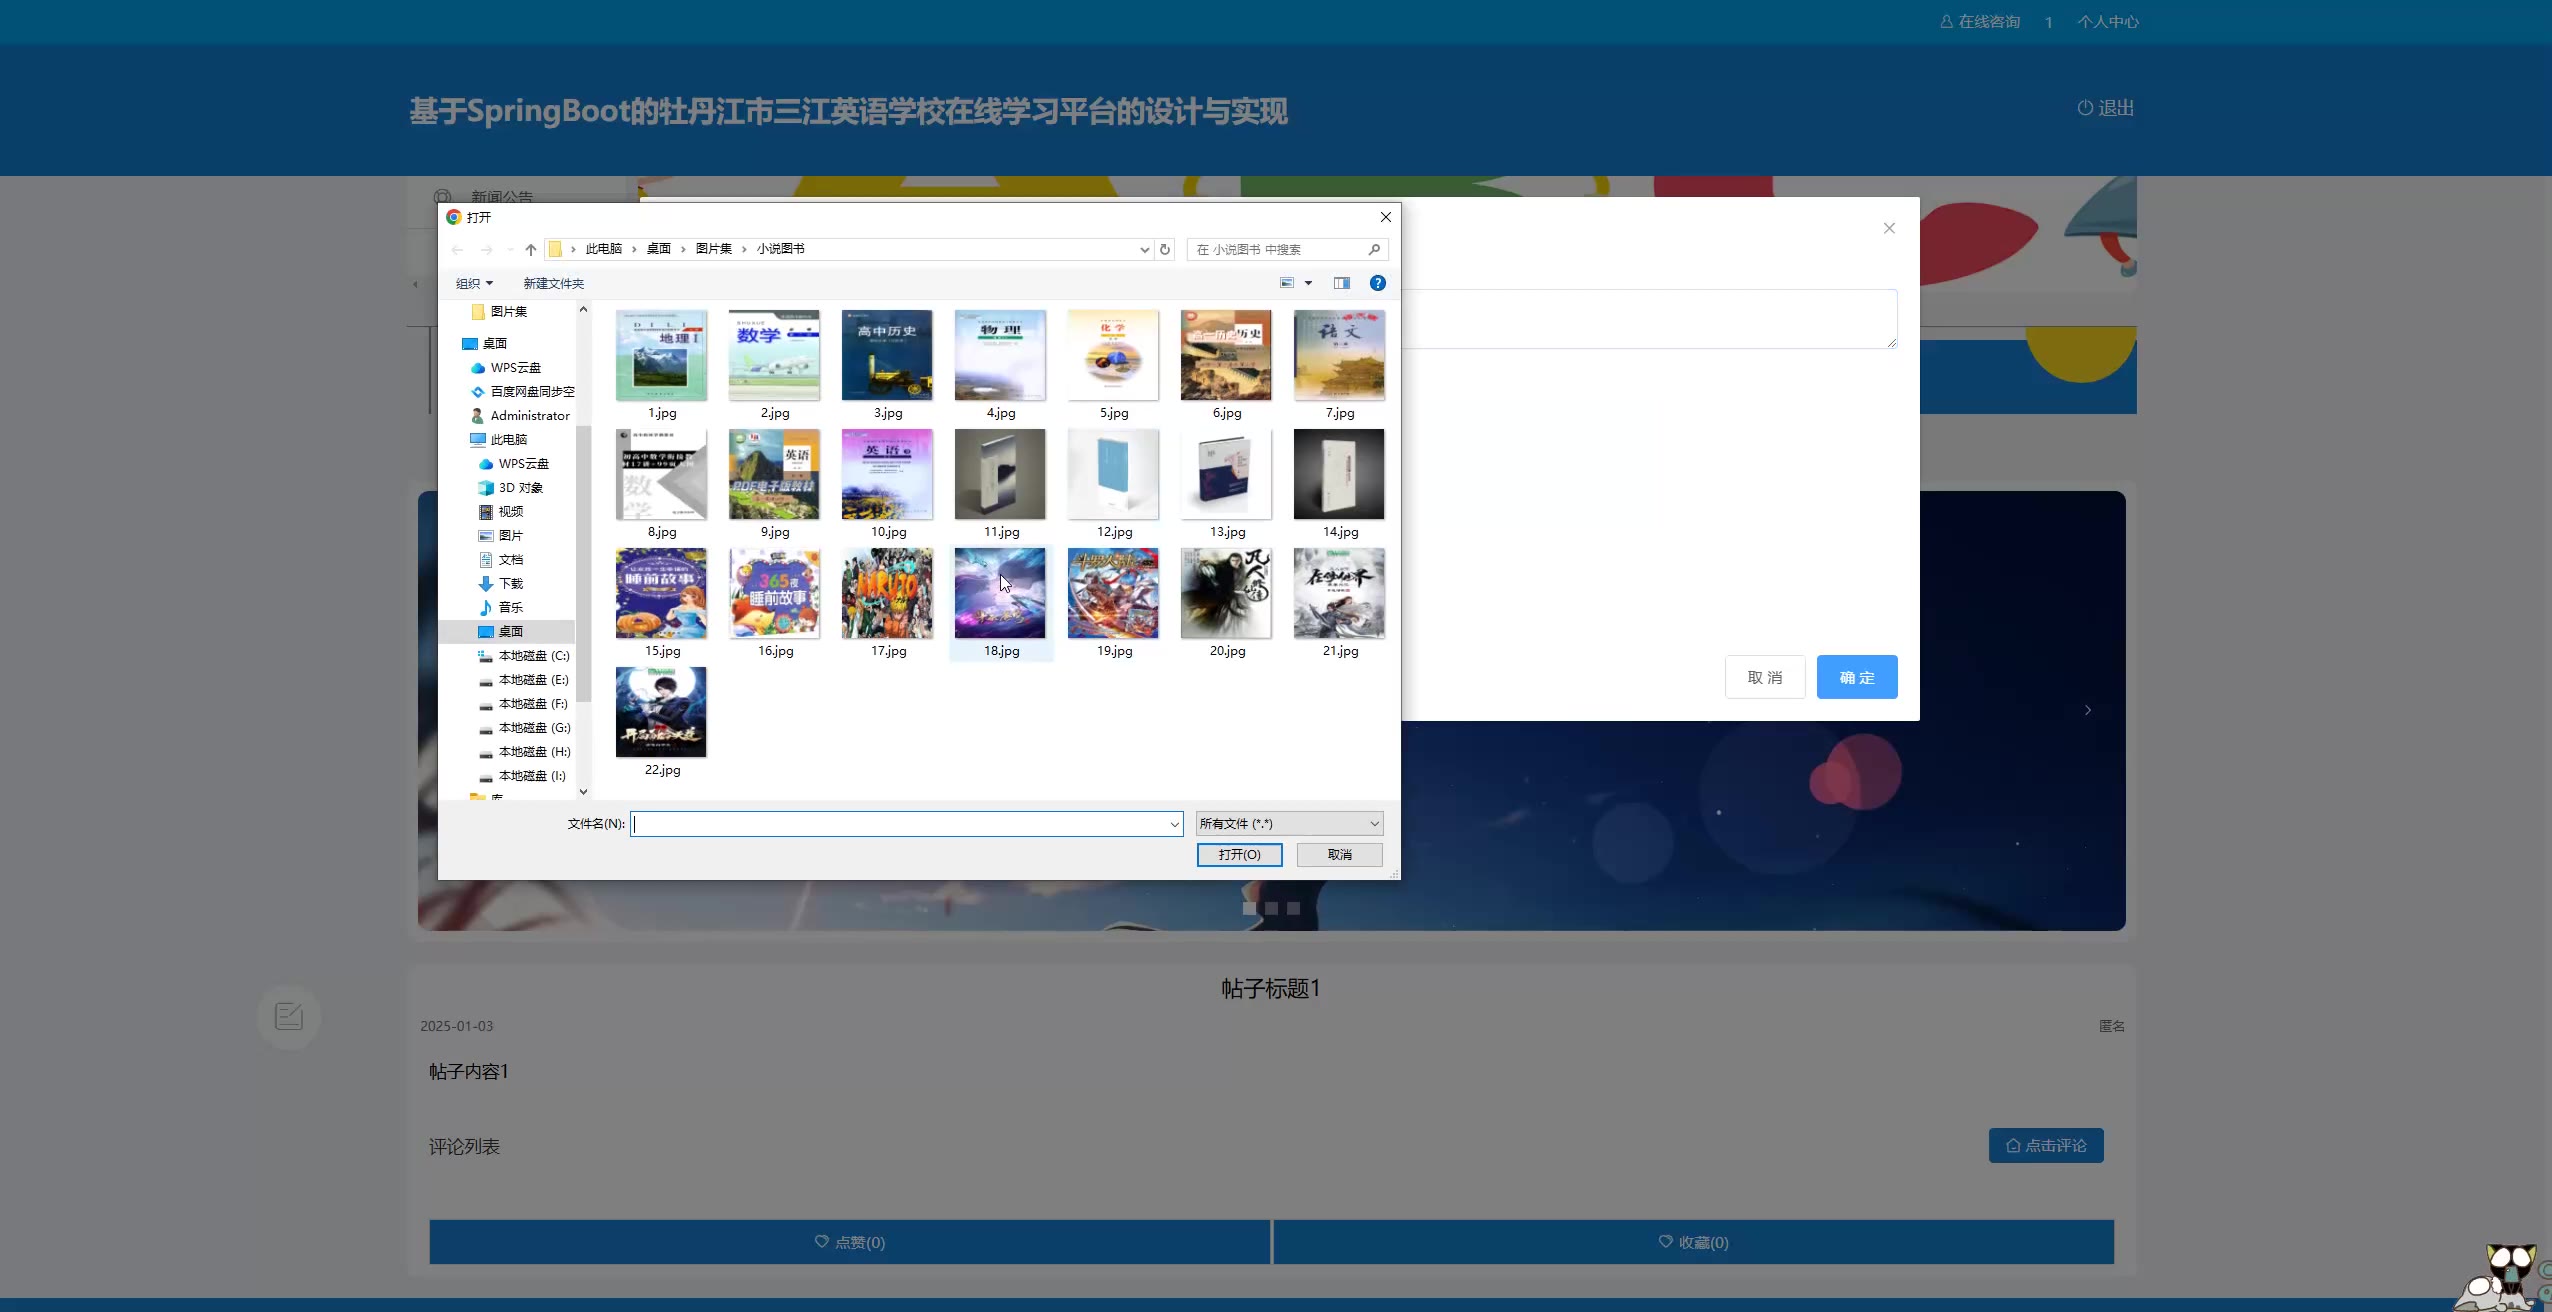The image size is (2552, 1312).
Task: Select 本地磁盘 (E:) in navigation pane
Action: (532, 680)
